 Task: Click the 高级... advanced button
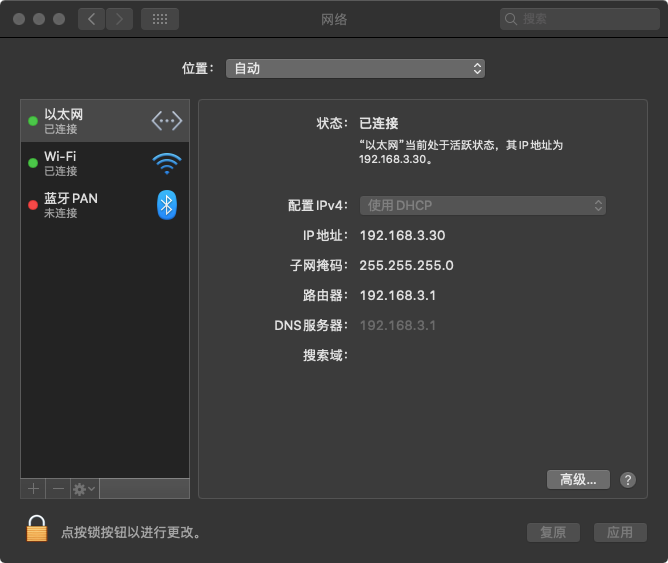click(x=578, y=480)
